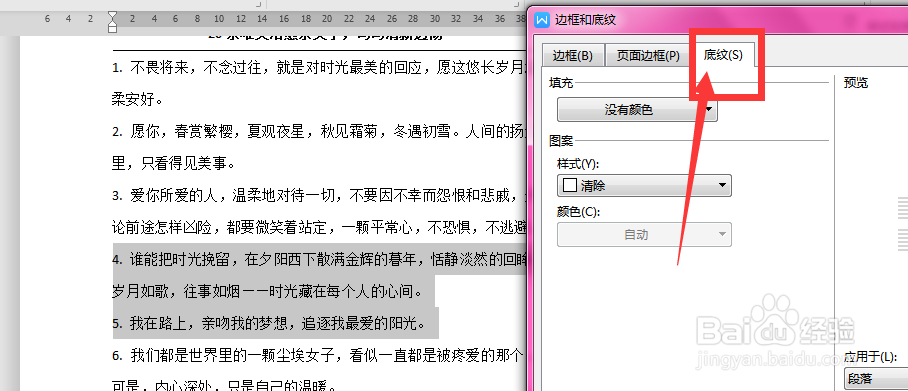This screenshot has height=391, width=908.
Task: Click the 清除 pattern swatch box
Action: pyautogui.click(x=570, y=186)
